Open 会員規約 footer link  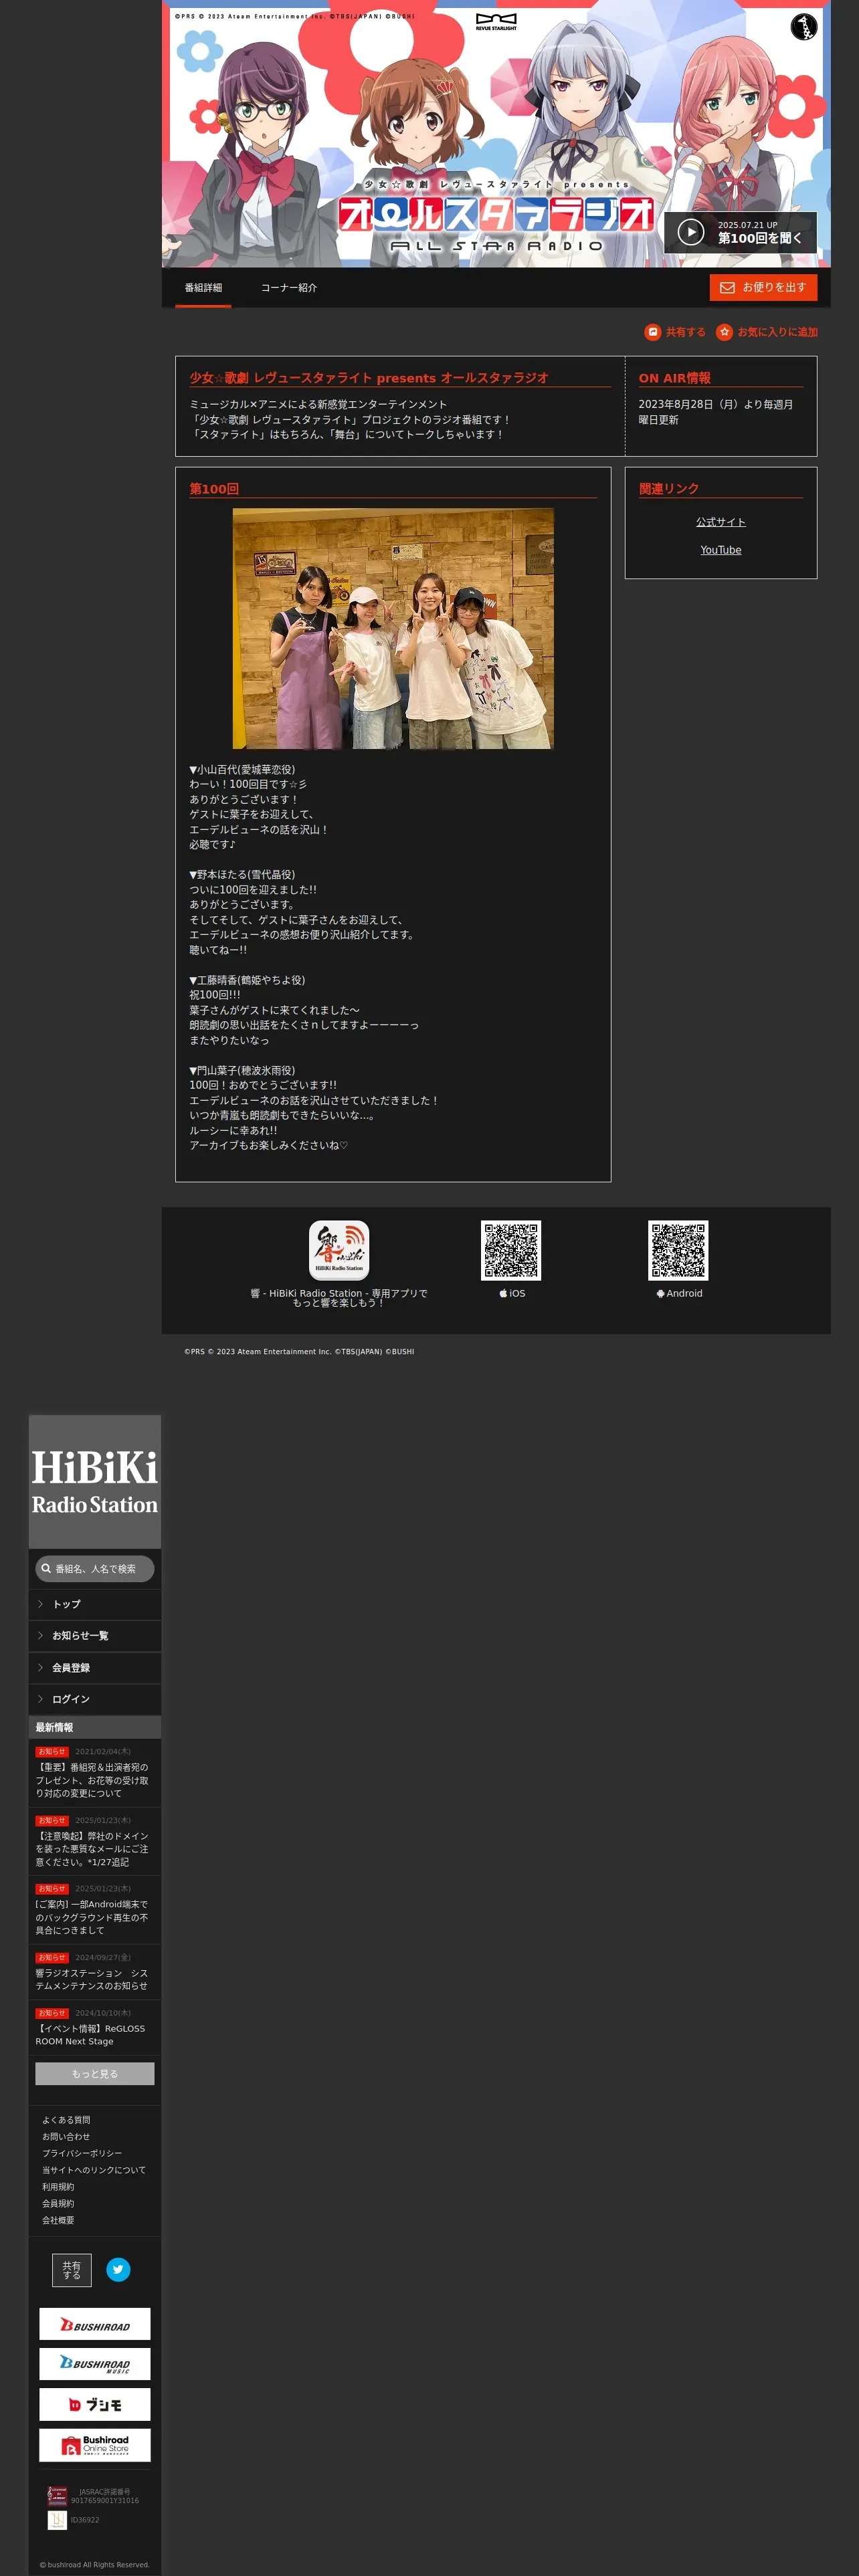pos(58,2203)
